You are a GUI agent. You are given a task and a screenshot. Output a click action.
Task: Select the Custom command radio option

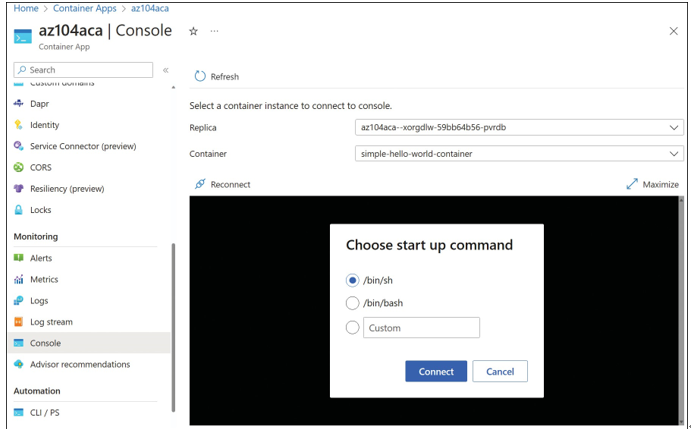coord(352,327)
